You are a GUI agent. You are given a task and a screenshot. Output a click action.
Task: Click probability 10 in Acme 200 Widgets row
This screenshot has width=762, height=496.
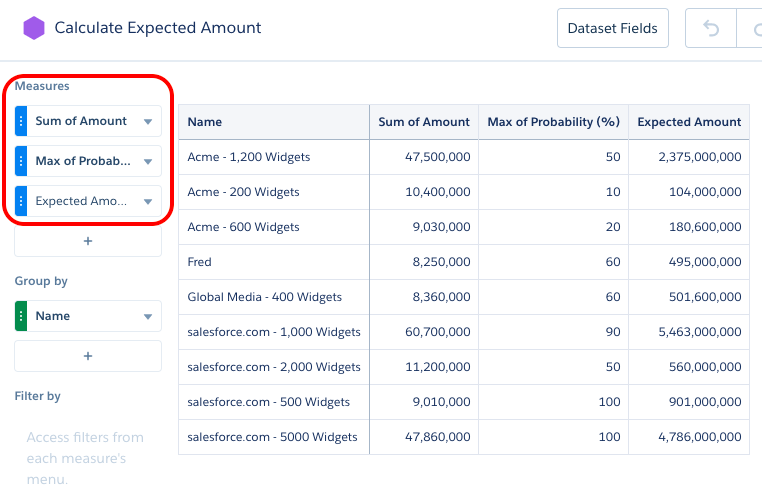tap(613, 192)
